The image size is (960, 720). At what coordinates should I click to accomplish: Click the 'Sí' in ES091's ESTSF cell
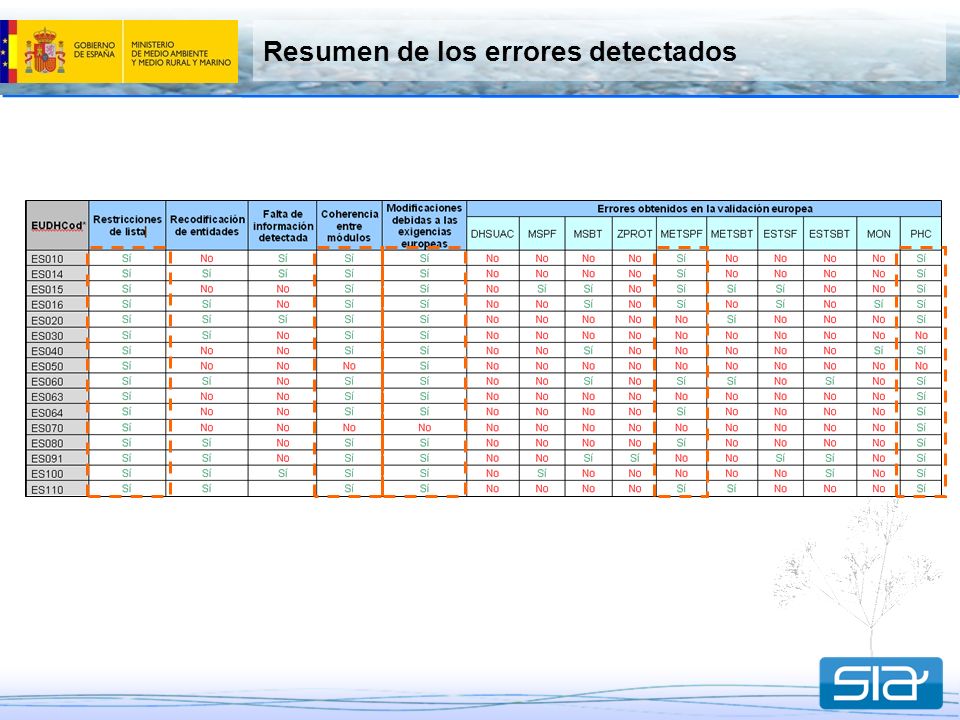coord(780,458)
